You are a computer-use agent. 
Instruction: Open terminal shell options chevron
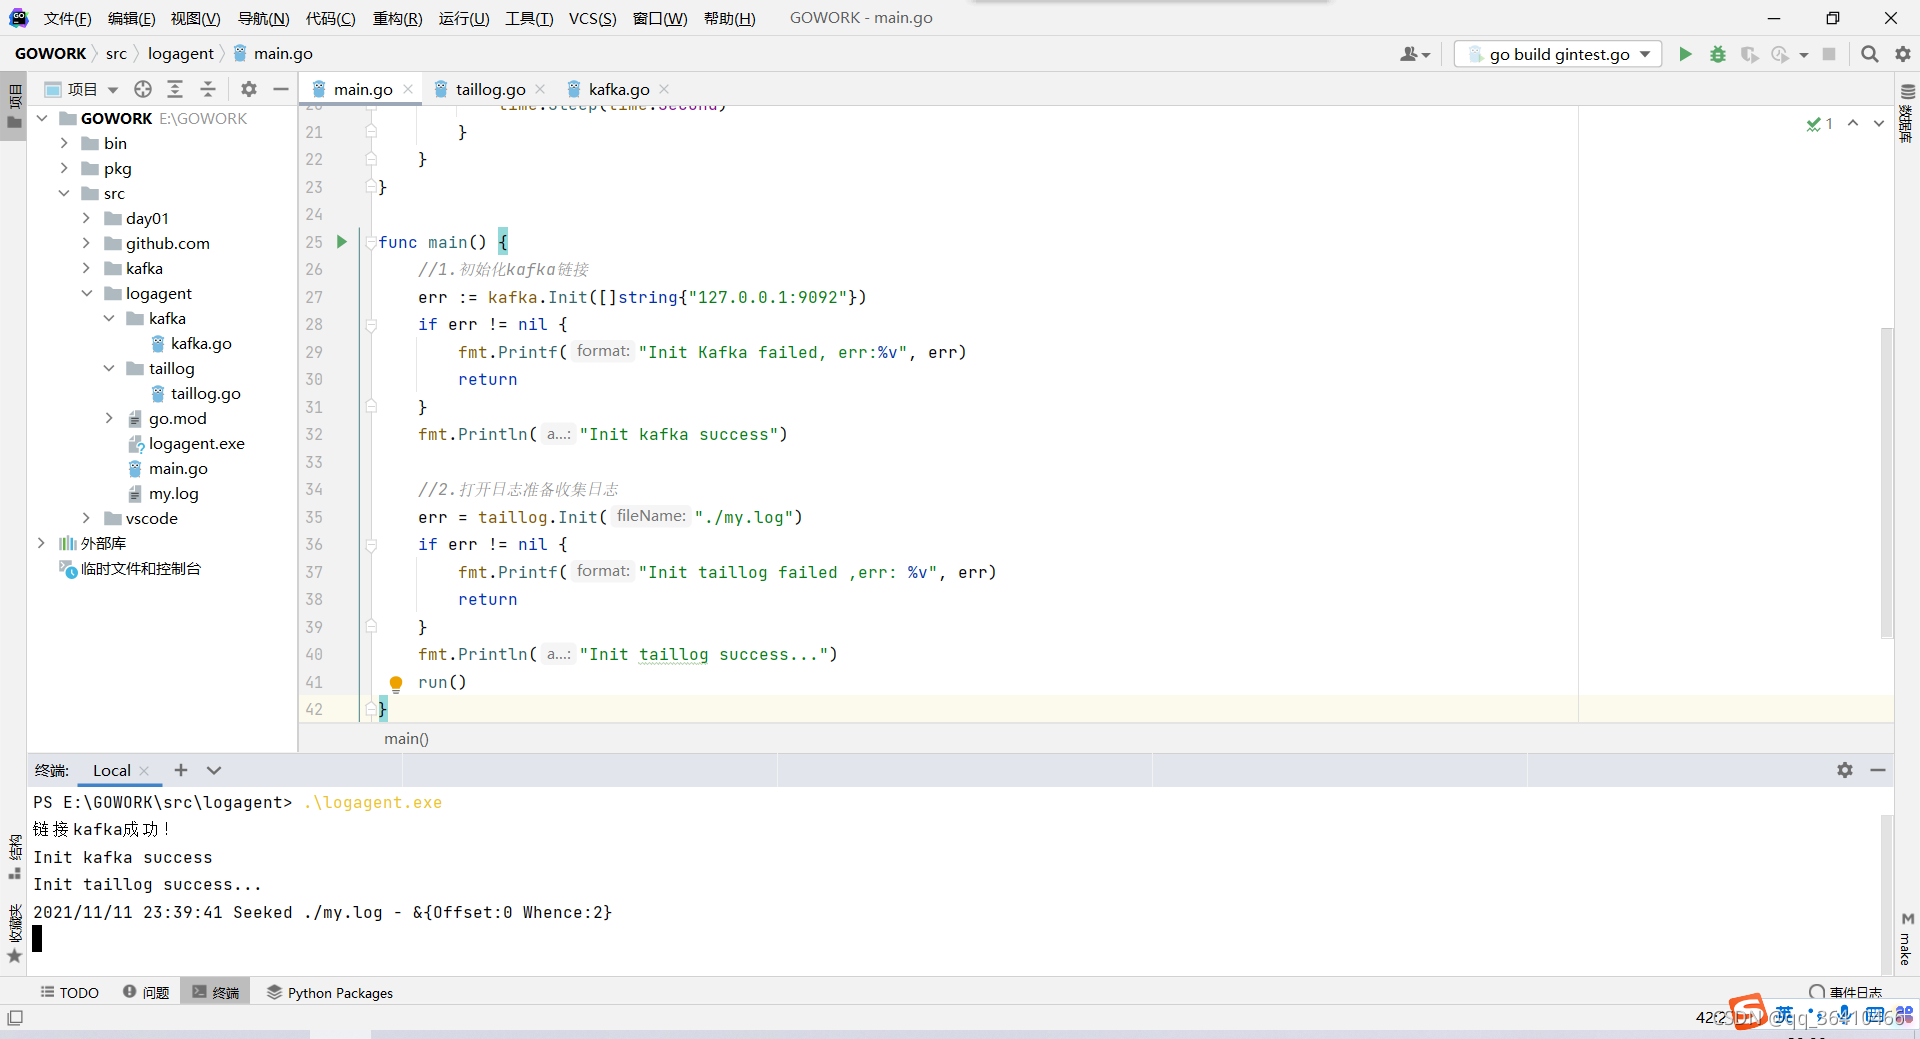[x=213, y=769]
